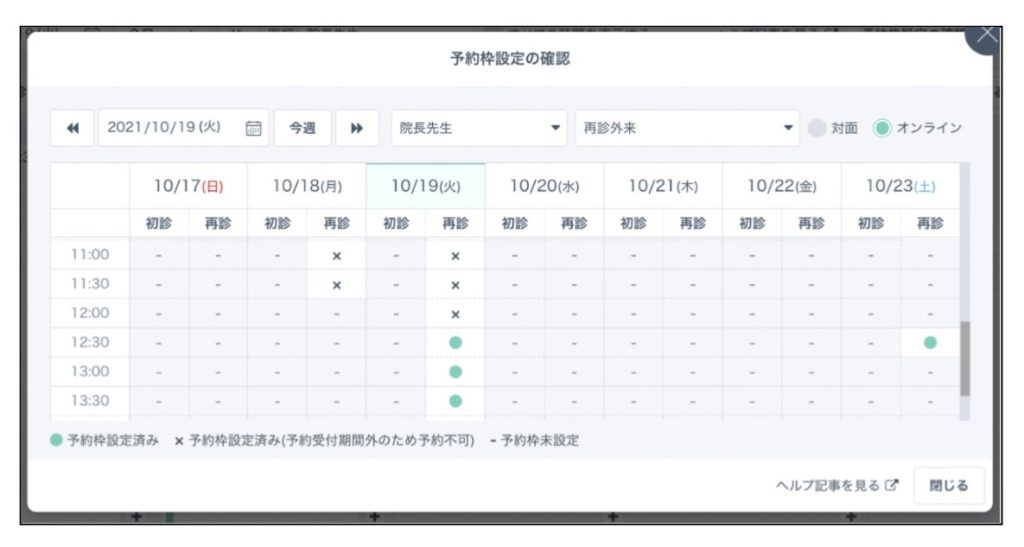1024x547 pixels.
Task: Select the 対面 radio option
Action: (818, 128)
